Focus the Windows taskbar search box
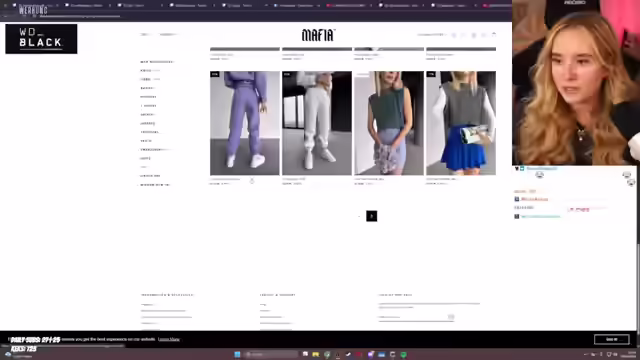 [x=270, y=354]
